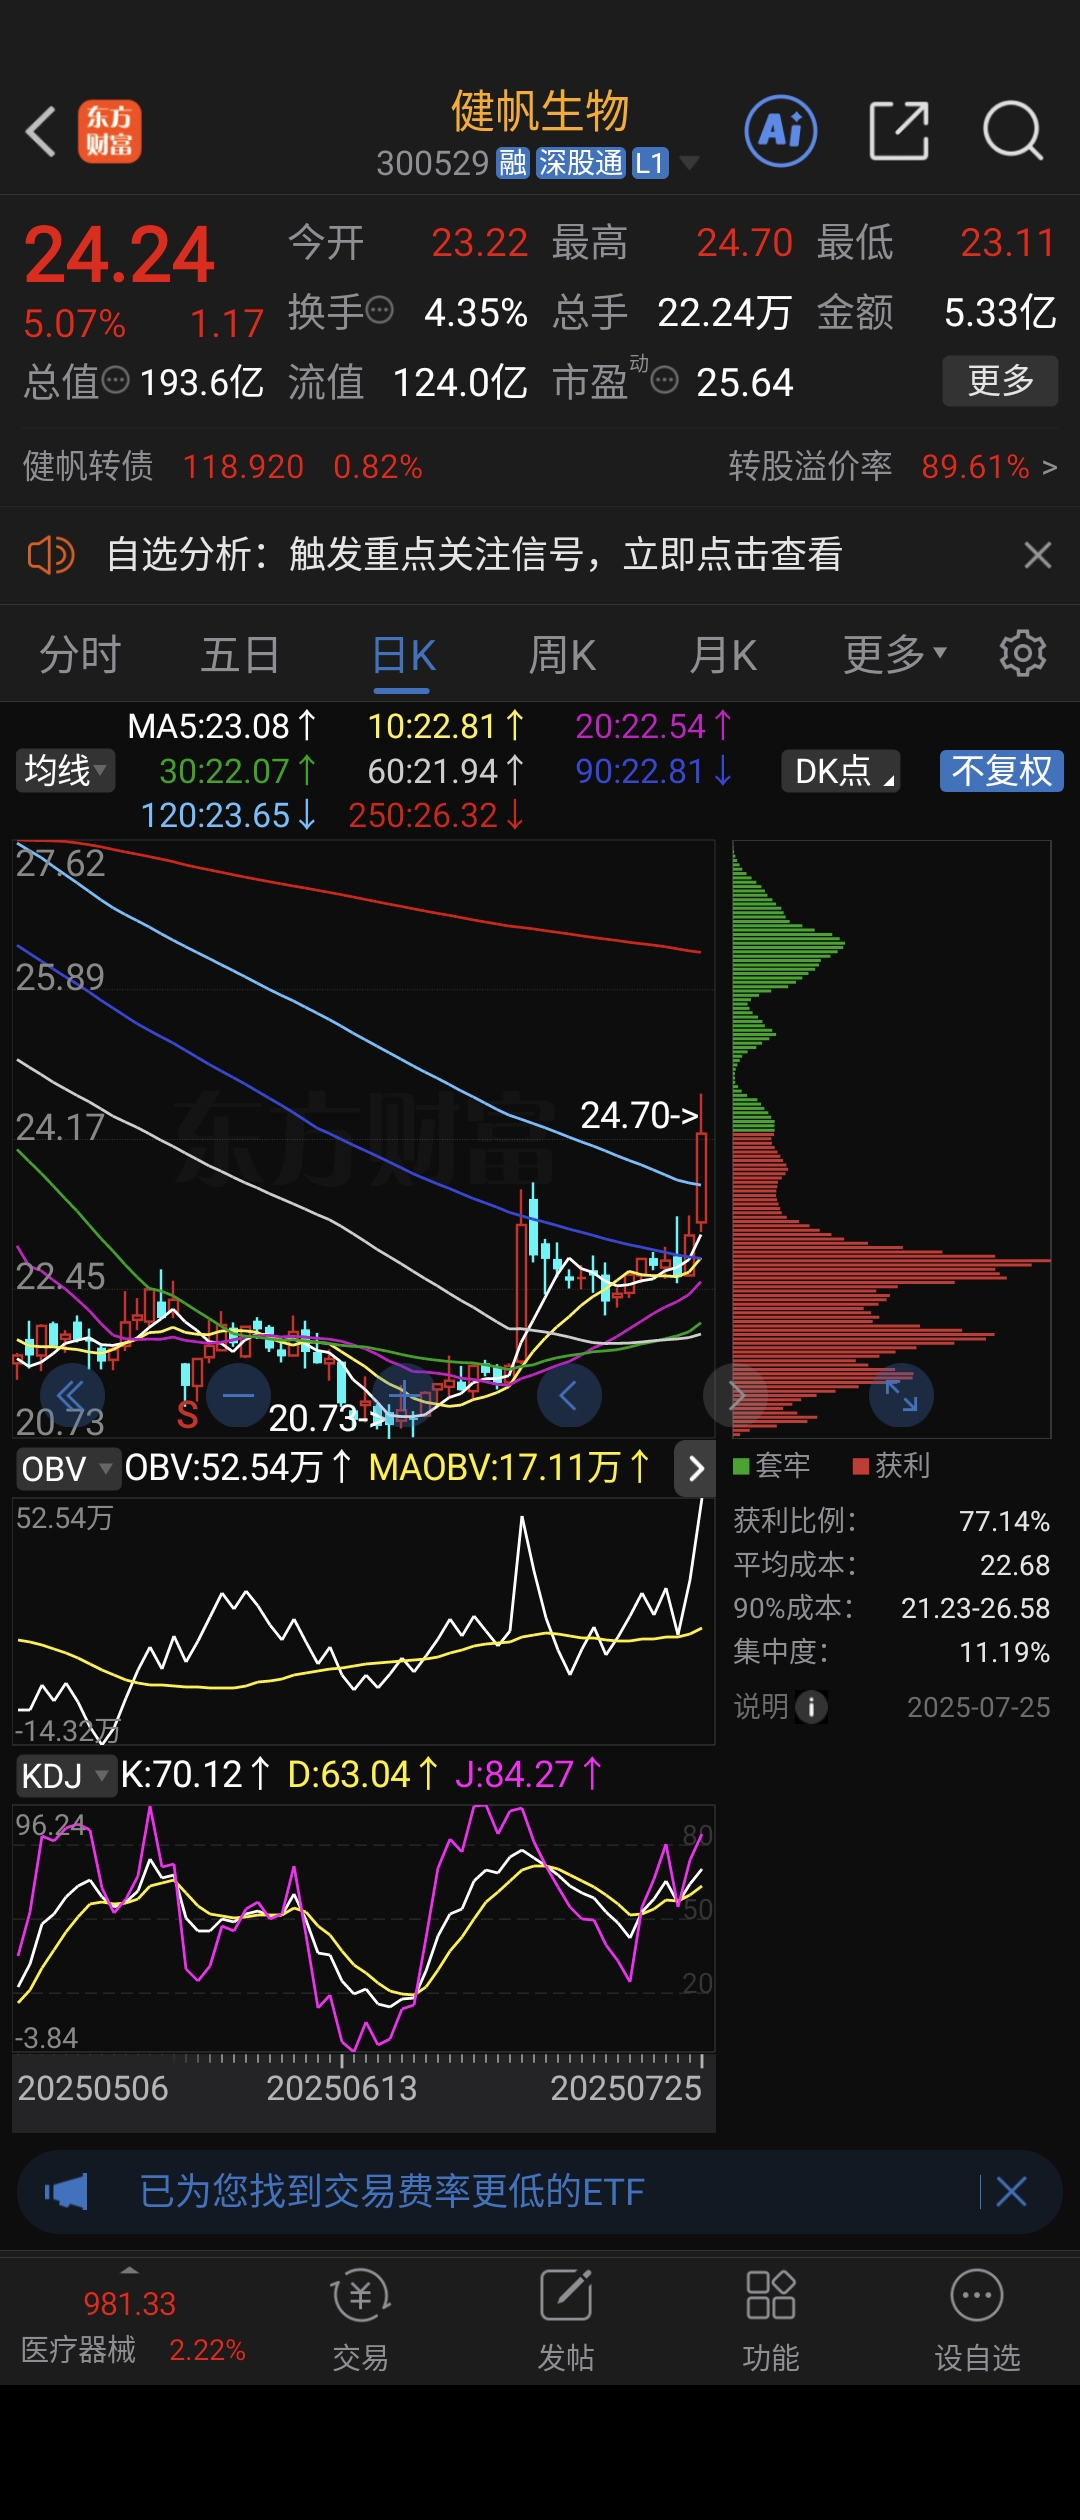Switch to 五日 chart tab
Viewport: 1080px width, 2520px height.
tap(240, 656)
